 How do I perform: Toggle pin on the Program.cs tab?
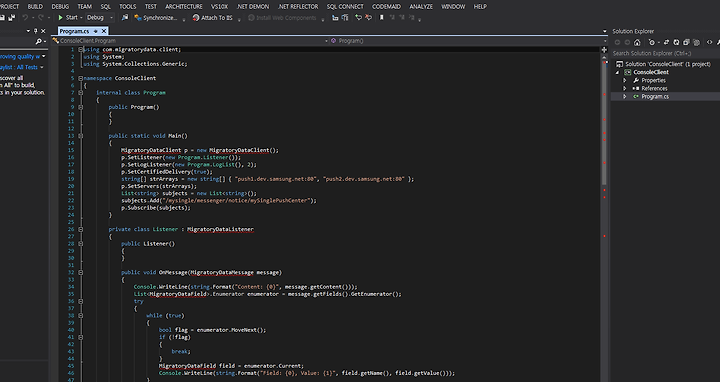[x=96, y=31]
